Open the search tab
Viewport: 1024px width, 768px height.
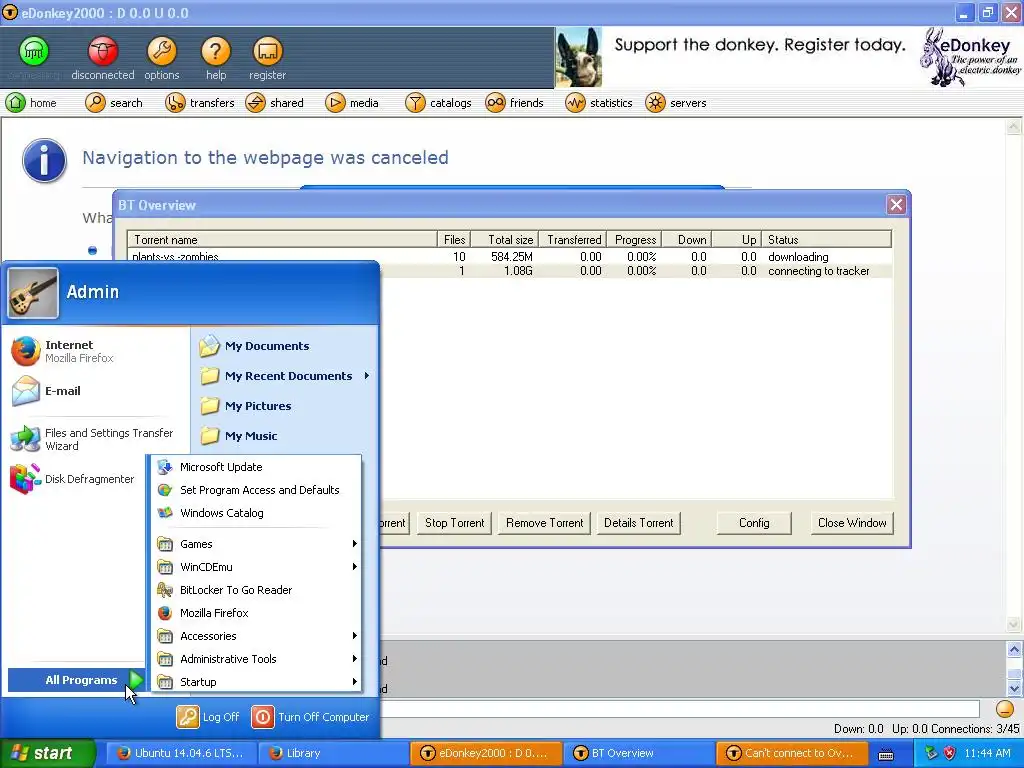pos(114,103)
